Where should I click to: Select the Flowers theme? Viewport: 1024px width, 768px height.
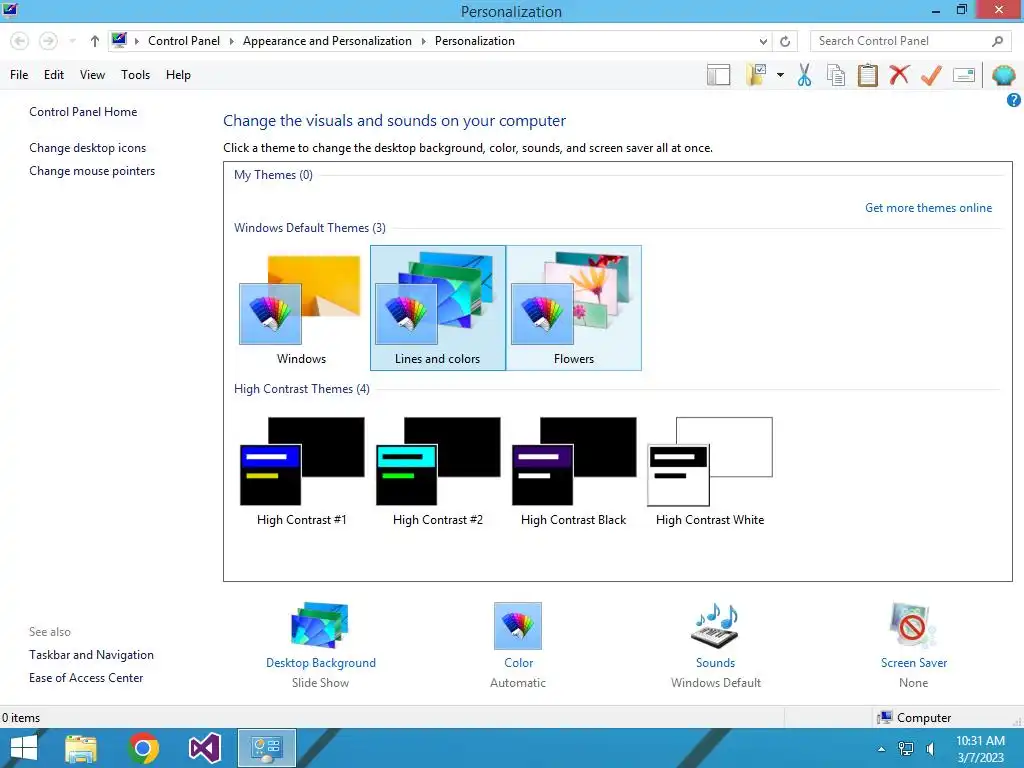pos(573,308)
